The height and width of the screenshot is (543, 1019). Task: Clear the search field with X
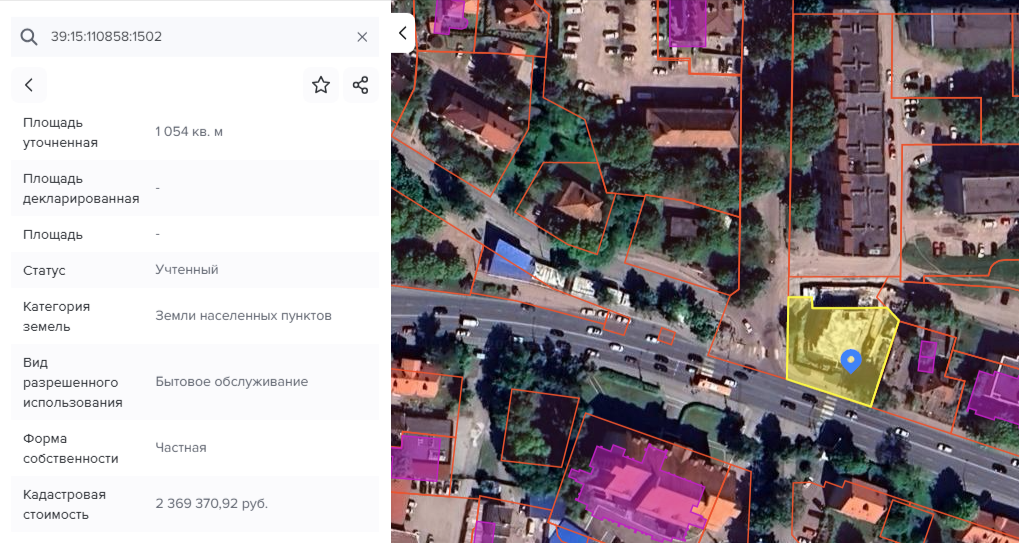[x=362, y=37]
